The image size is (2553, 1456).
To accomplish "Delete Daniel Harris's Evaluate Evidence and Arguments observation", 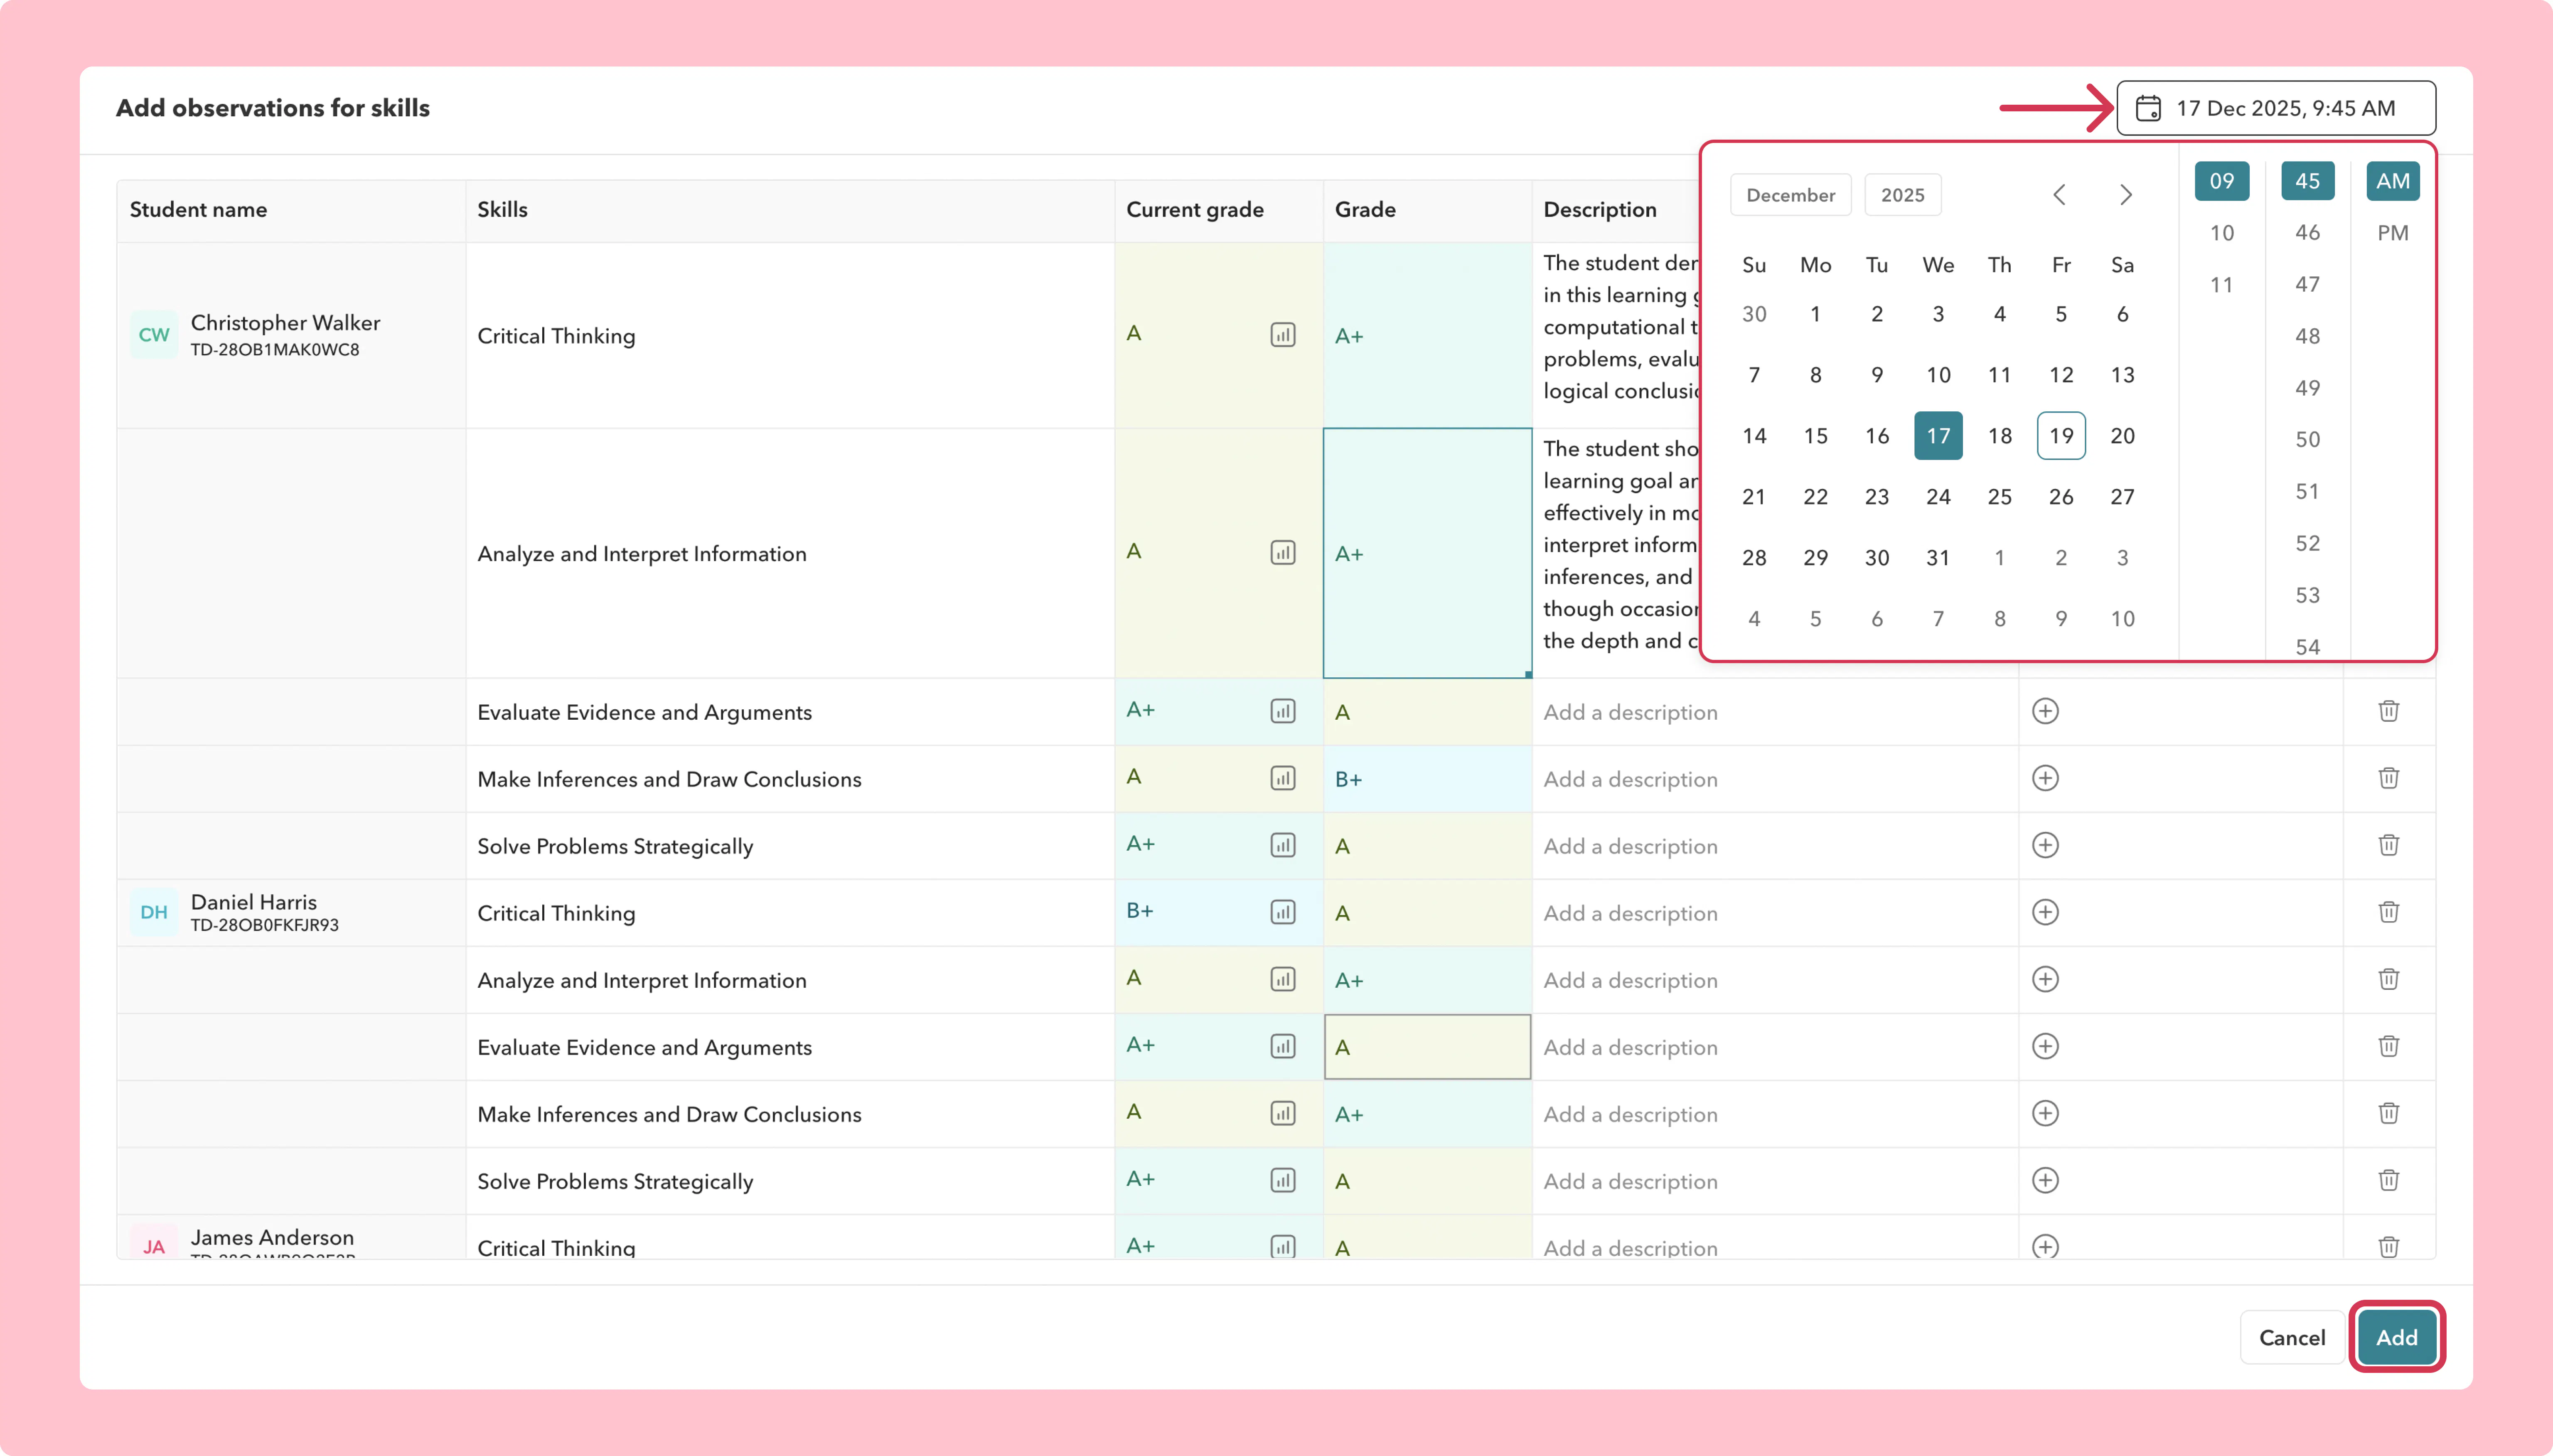I will [2389, 1046].
